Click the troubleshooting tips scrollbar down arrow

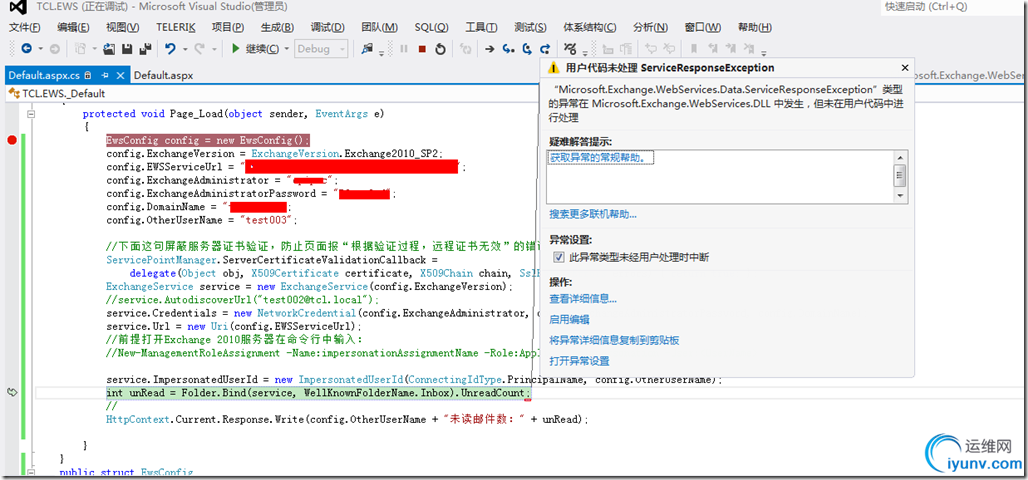(x=900, y=195)
